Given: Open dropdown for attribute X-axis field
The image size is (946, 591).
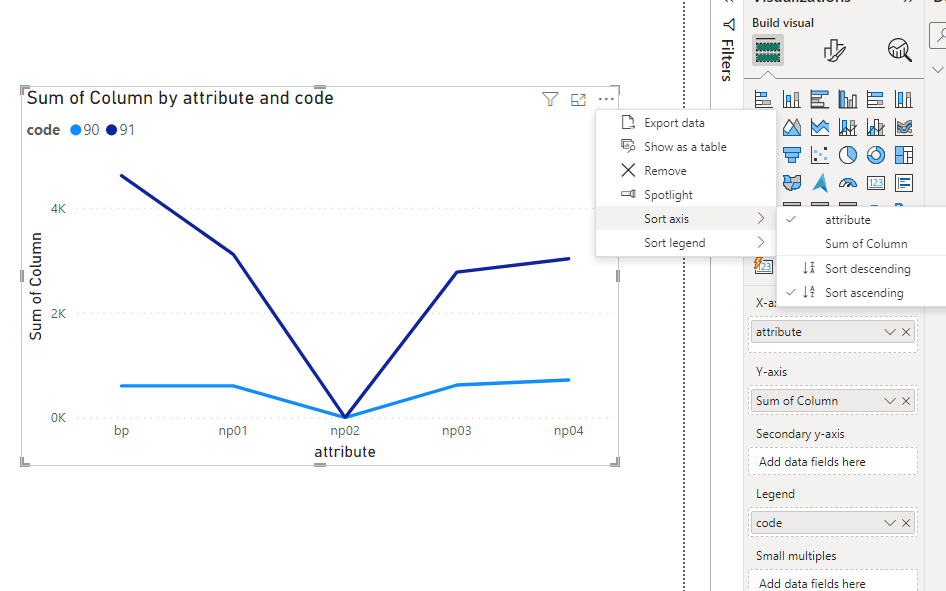Looking at the screenshot, I should click(889, 332).
